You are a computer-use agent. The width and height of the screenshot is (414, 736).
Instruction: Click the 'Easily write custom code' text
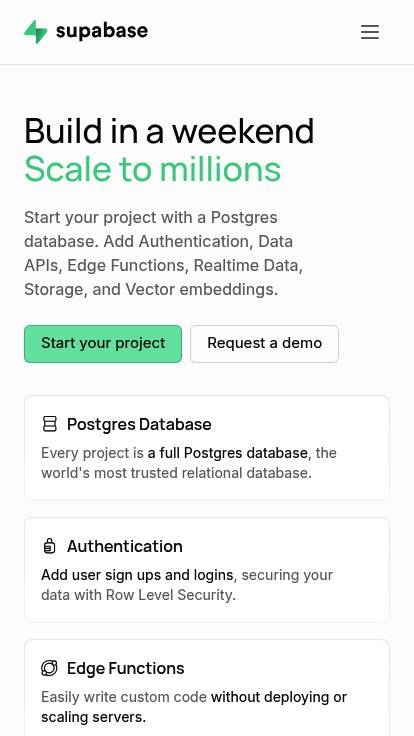[124, 697]
